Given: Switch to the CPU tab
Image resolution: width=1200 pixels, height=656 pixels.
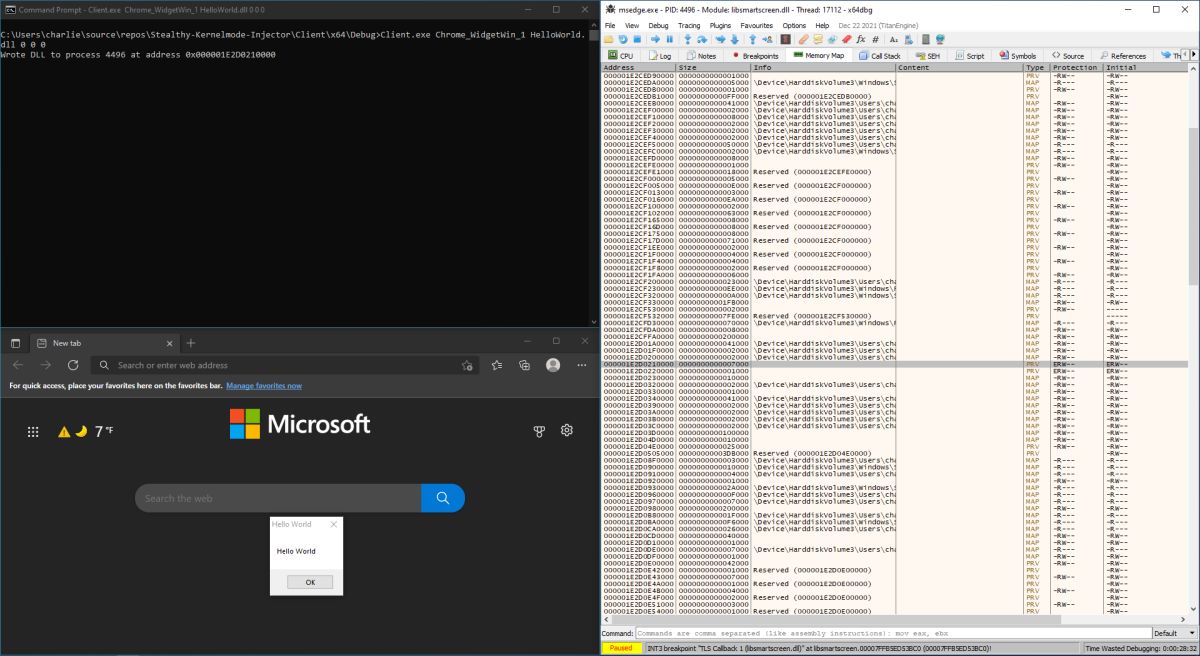Looking at the screenshot, I should click(621, 56).
